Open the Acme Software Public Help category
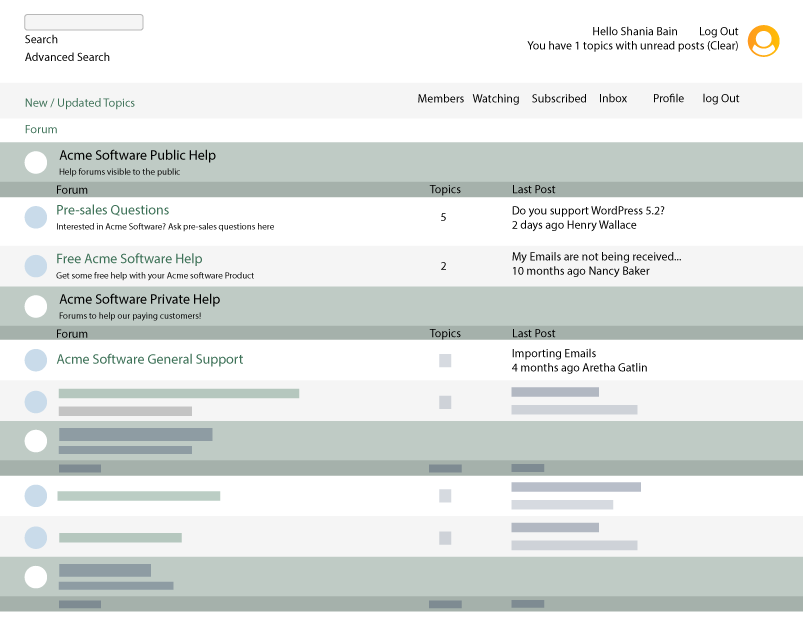The width and height of the screenshot is (803, 625). 137,155
